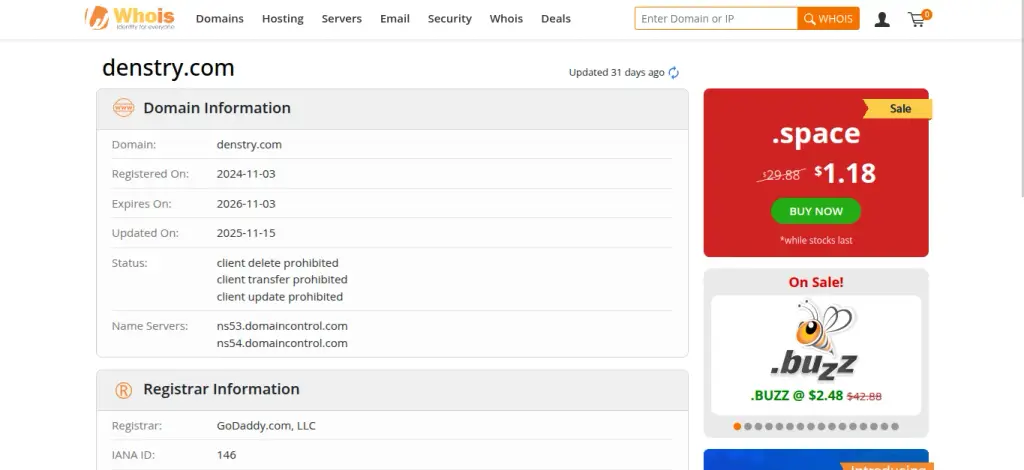
Task: Click the registered R icon in Registrar Information
Action: (x=123, y=390)
